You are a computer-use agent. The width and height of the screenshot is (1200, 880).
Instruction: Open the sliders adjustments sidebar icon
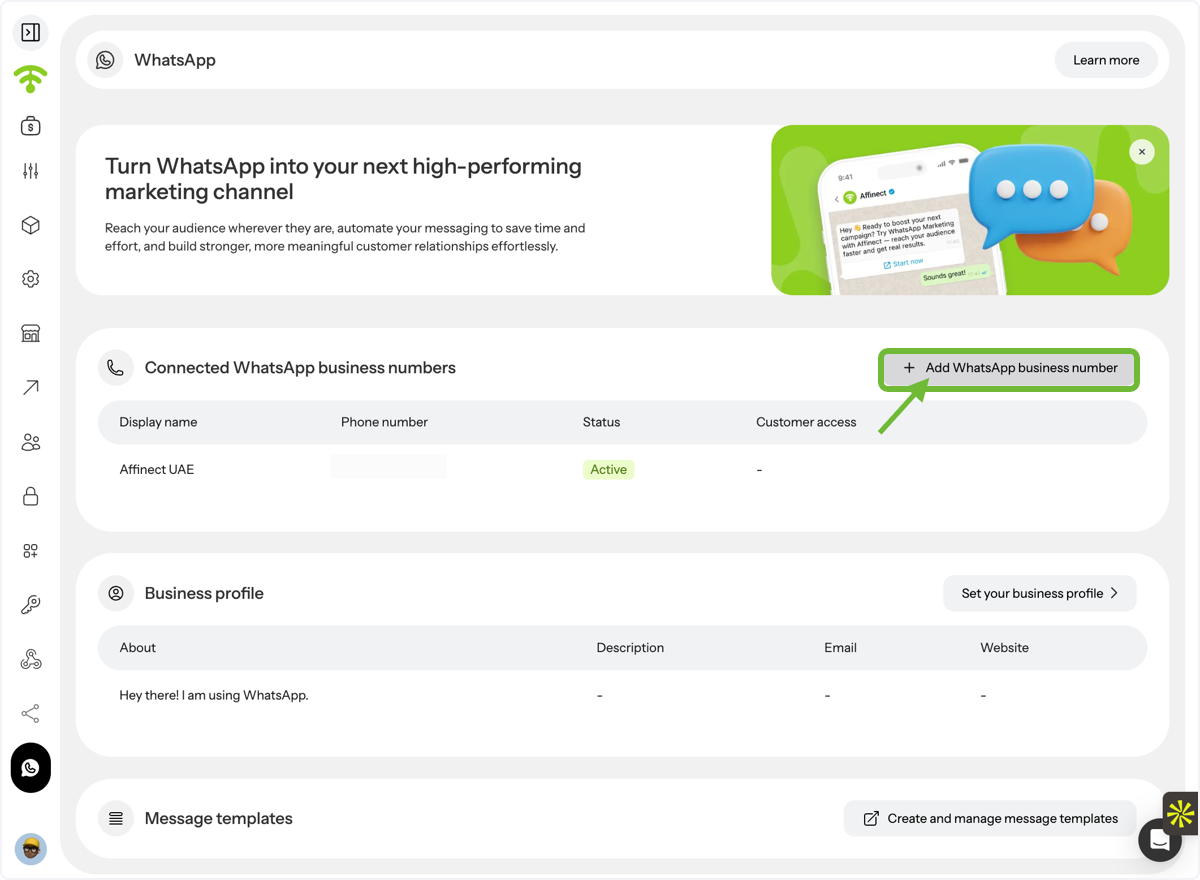tap(31, 171)
